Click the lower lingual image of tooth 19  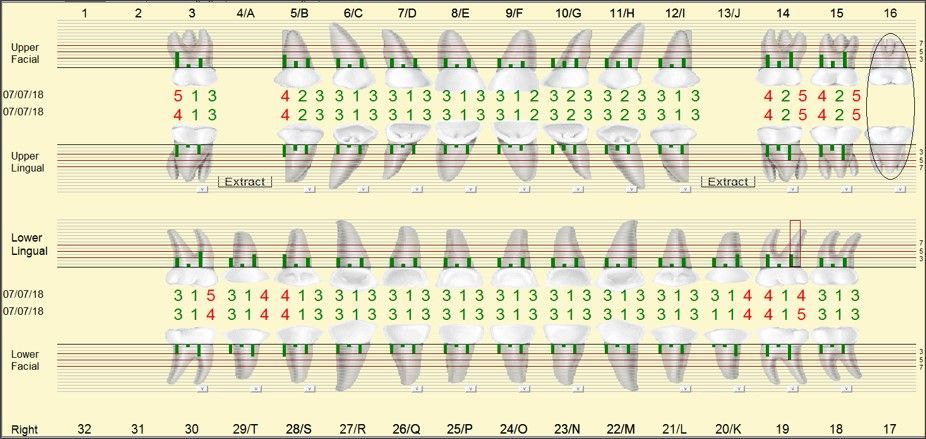[784, 257]
